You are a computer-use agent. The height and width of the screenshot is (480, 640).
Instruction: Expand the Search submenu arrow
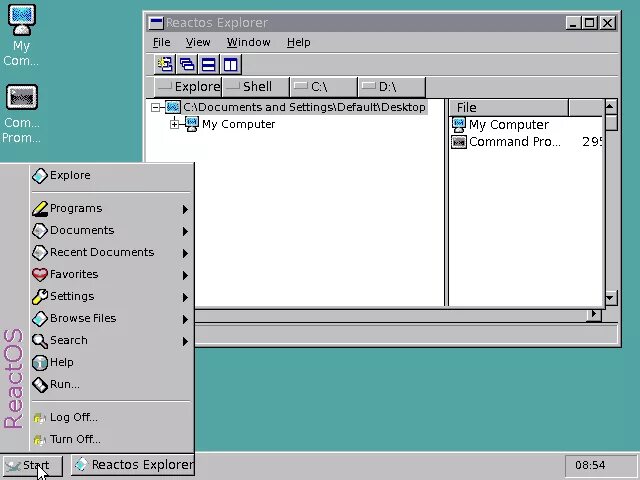(185, 341)
